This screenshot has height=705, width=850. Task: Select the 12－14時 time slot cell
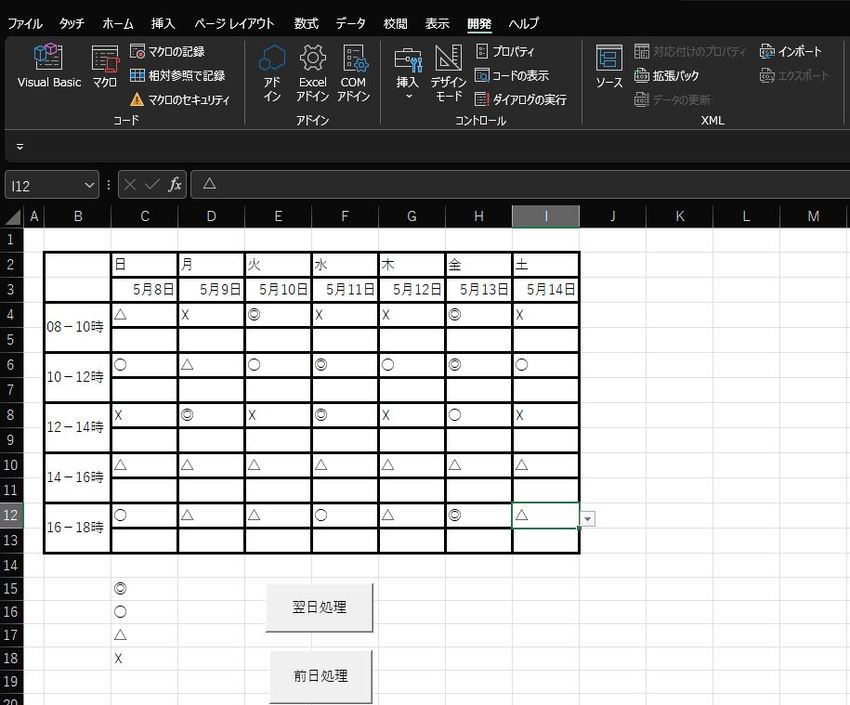coord(78,427)
